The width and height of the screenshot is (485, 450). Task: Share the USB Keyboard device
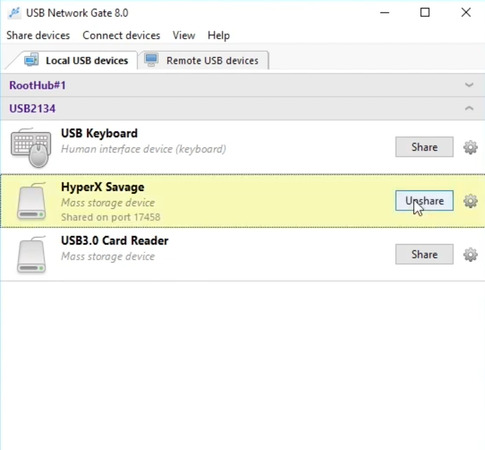click(x=424, y=147)
